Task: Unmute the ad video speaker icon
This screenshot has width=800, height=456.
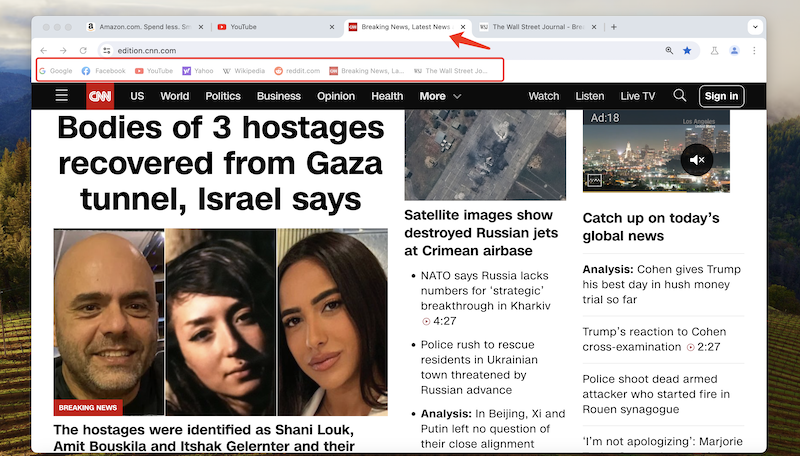Action: 697,160
